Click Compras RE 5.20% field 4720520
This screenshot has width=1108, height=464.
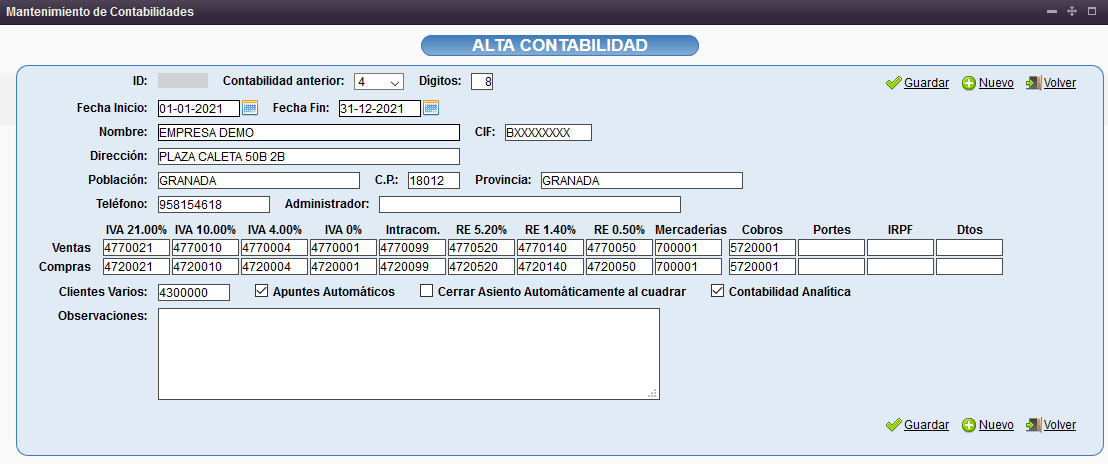pos(482,267)
